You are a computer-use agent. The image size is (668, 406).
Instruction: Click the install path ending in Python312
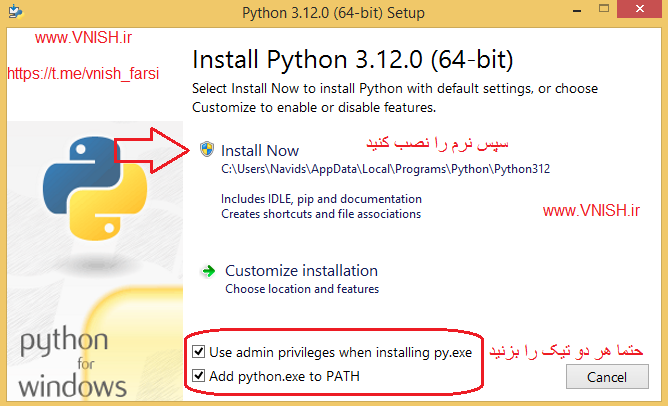(x=385, y=170)
